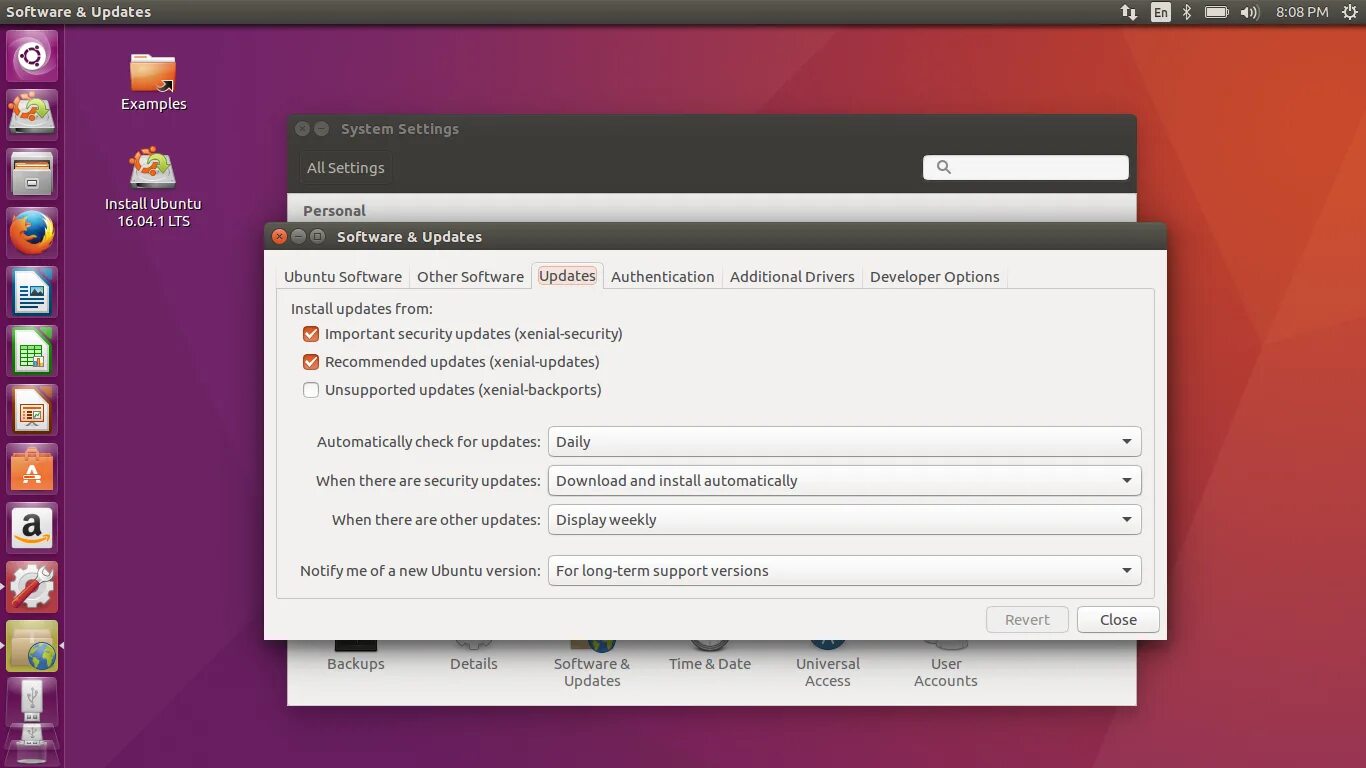This screenshot has height=768, width=1366.
Task: Open the other updates Display weekly dropdown
Action: pyautogui.click(x=844, y=520)
